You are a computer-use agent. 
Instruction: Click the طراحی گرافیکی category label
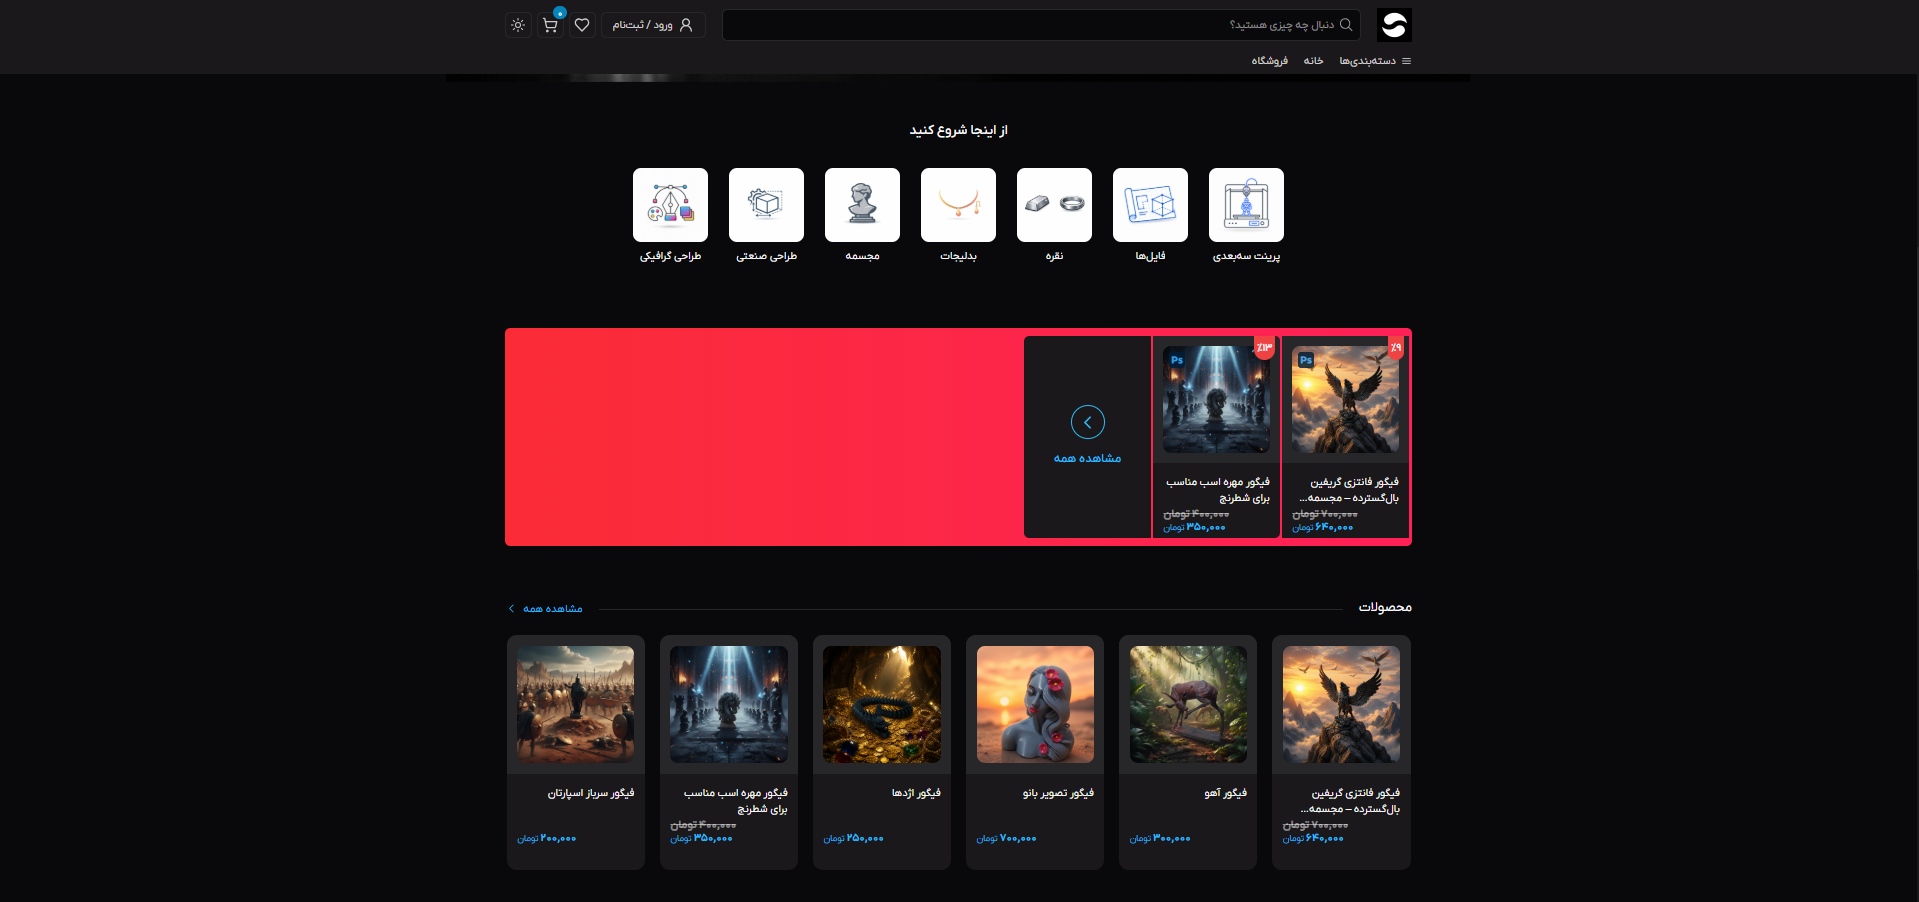click(x=670, y=256)
